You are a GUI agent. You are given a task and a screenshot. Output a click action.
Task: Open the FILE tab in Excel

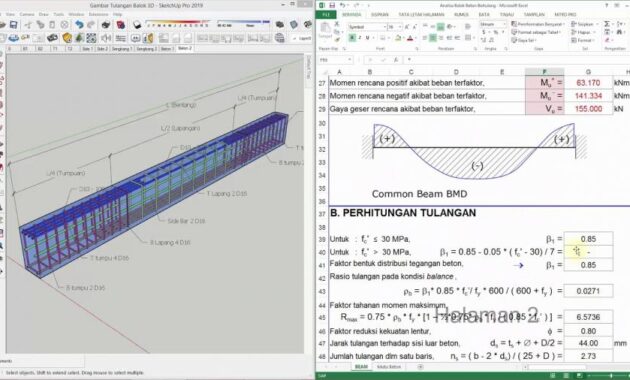[326, 14]
